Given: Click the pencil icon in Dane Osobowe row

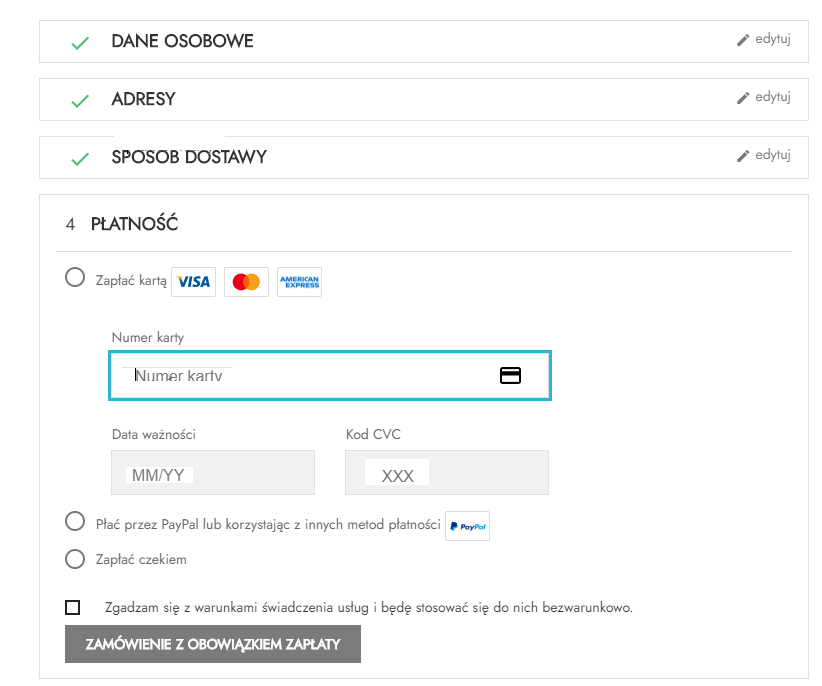Looking at the screenshot, I should tap(743, 40).
